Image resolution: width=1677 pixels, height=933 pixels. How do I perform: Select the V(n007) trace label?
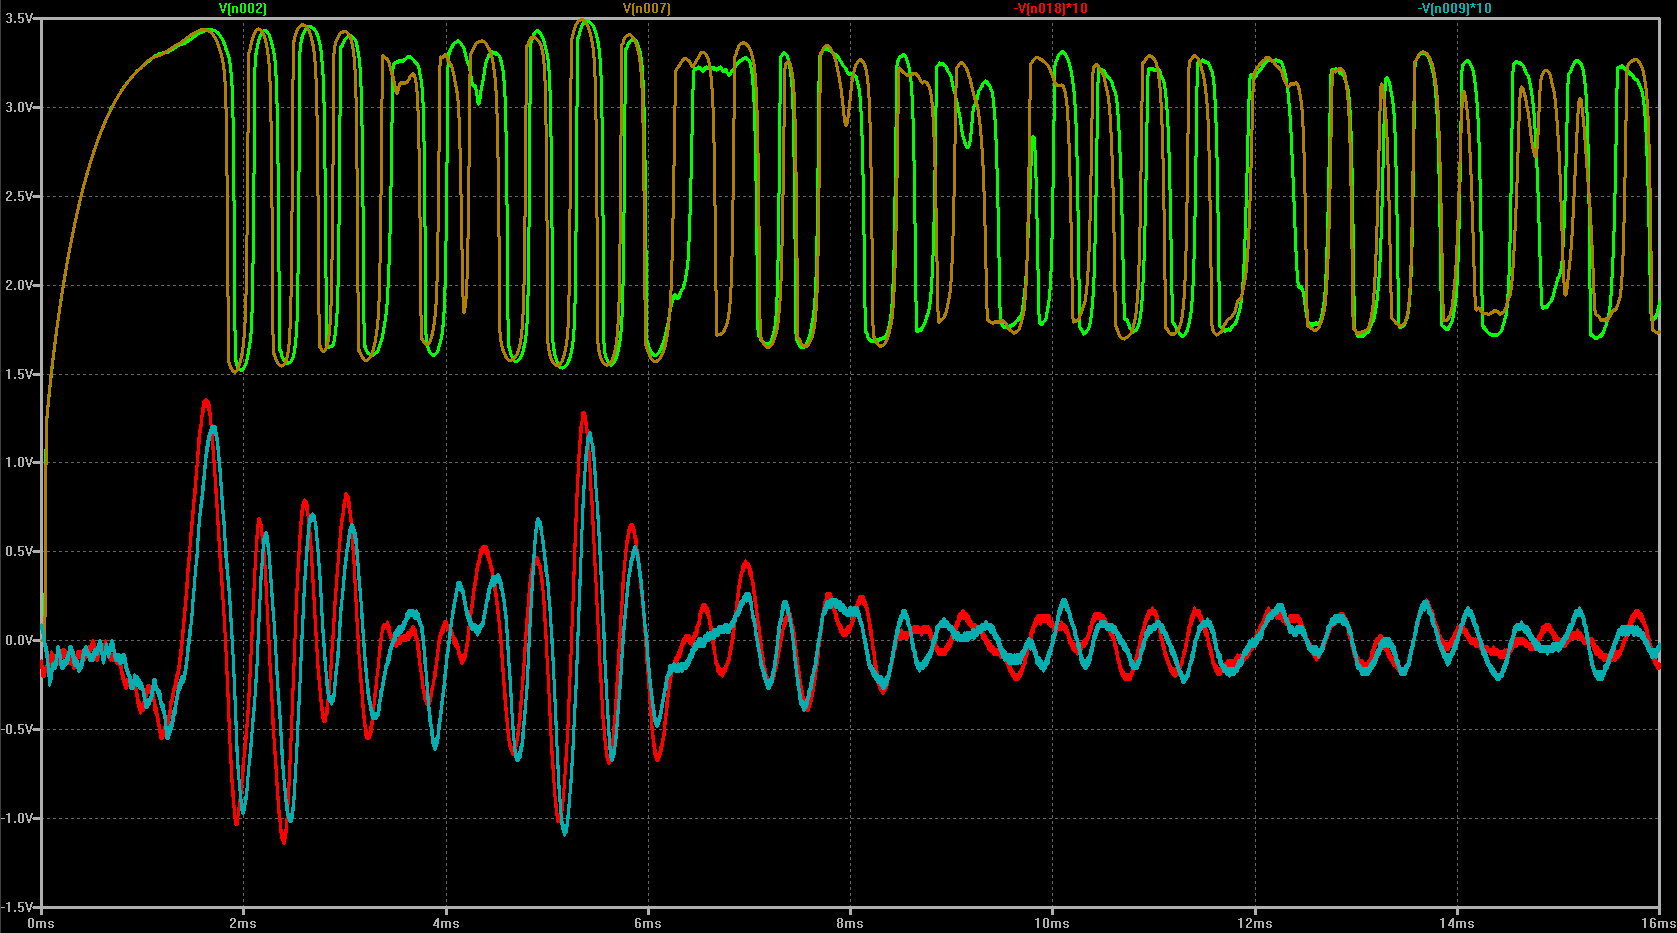tap(647, 8)
